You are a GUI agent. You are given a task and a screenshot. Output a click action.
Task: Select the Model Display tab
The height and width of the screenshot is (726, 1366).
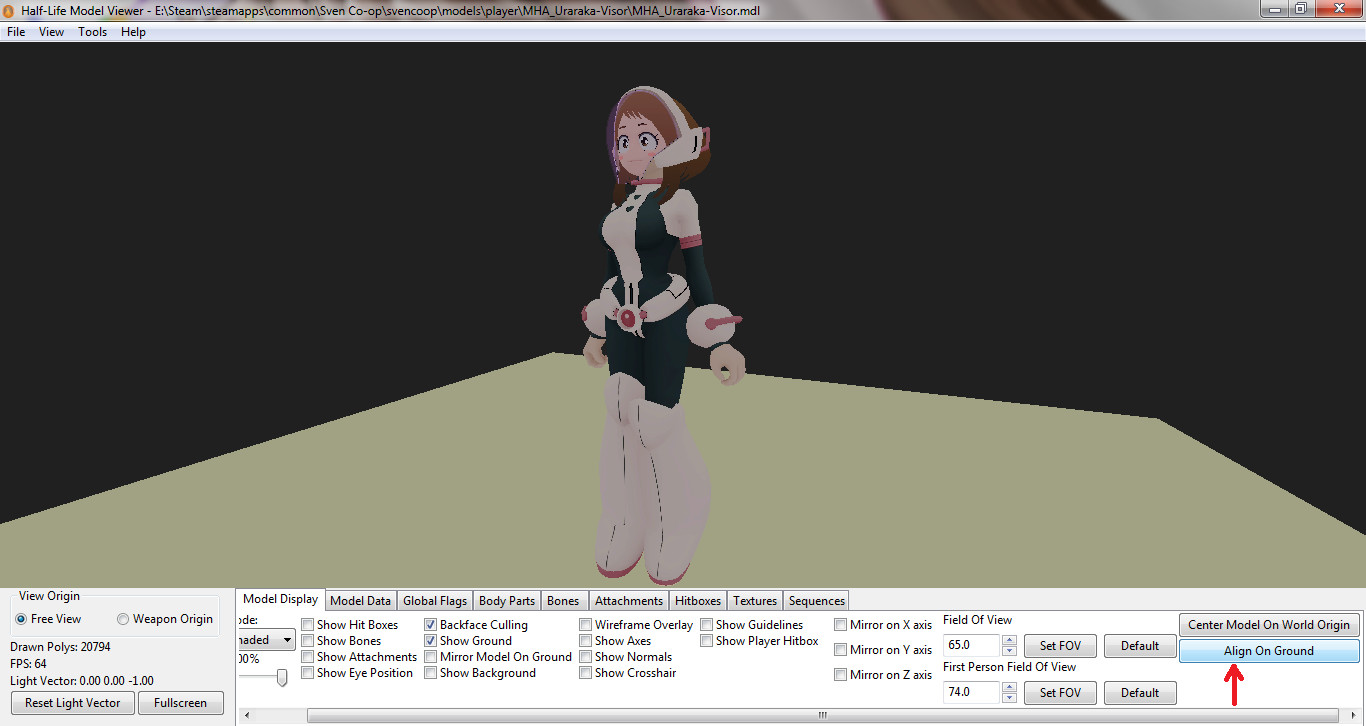tap(281, 599)
